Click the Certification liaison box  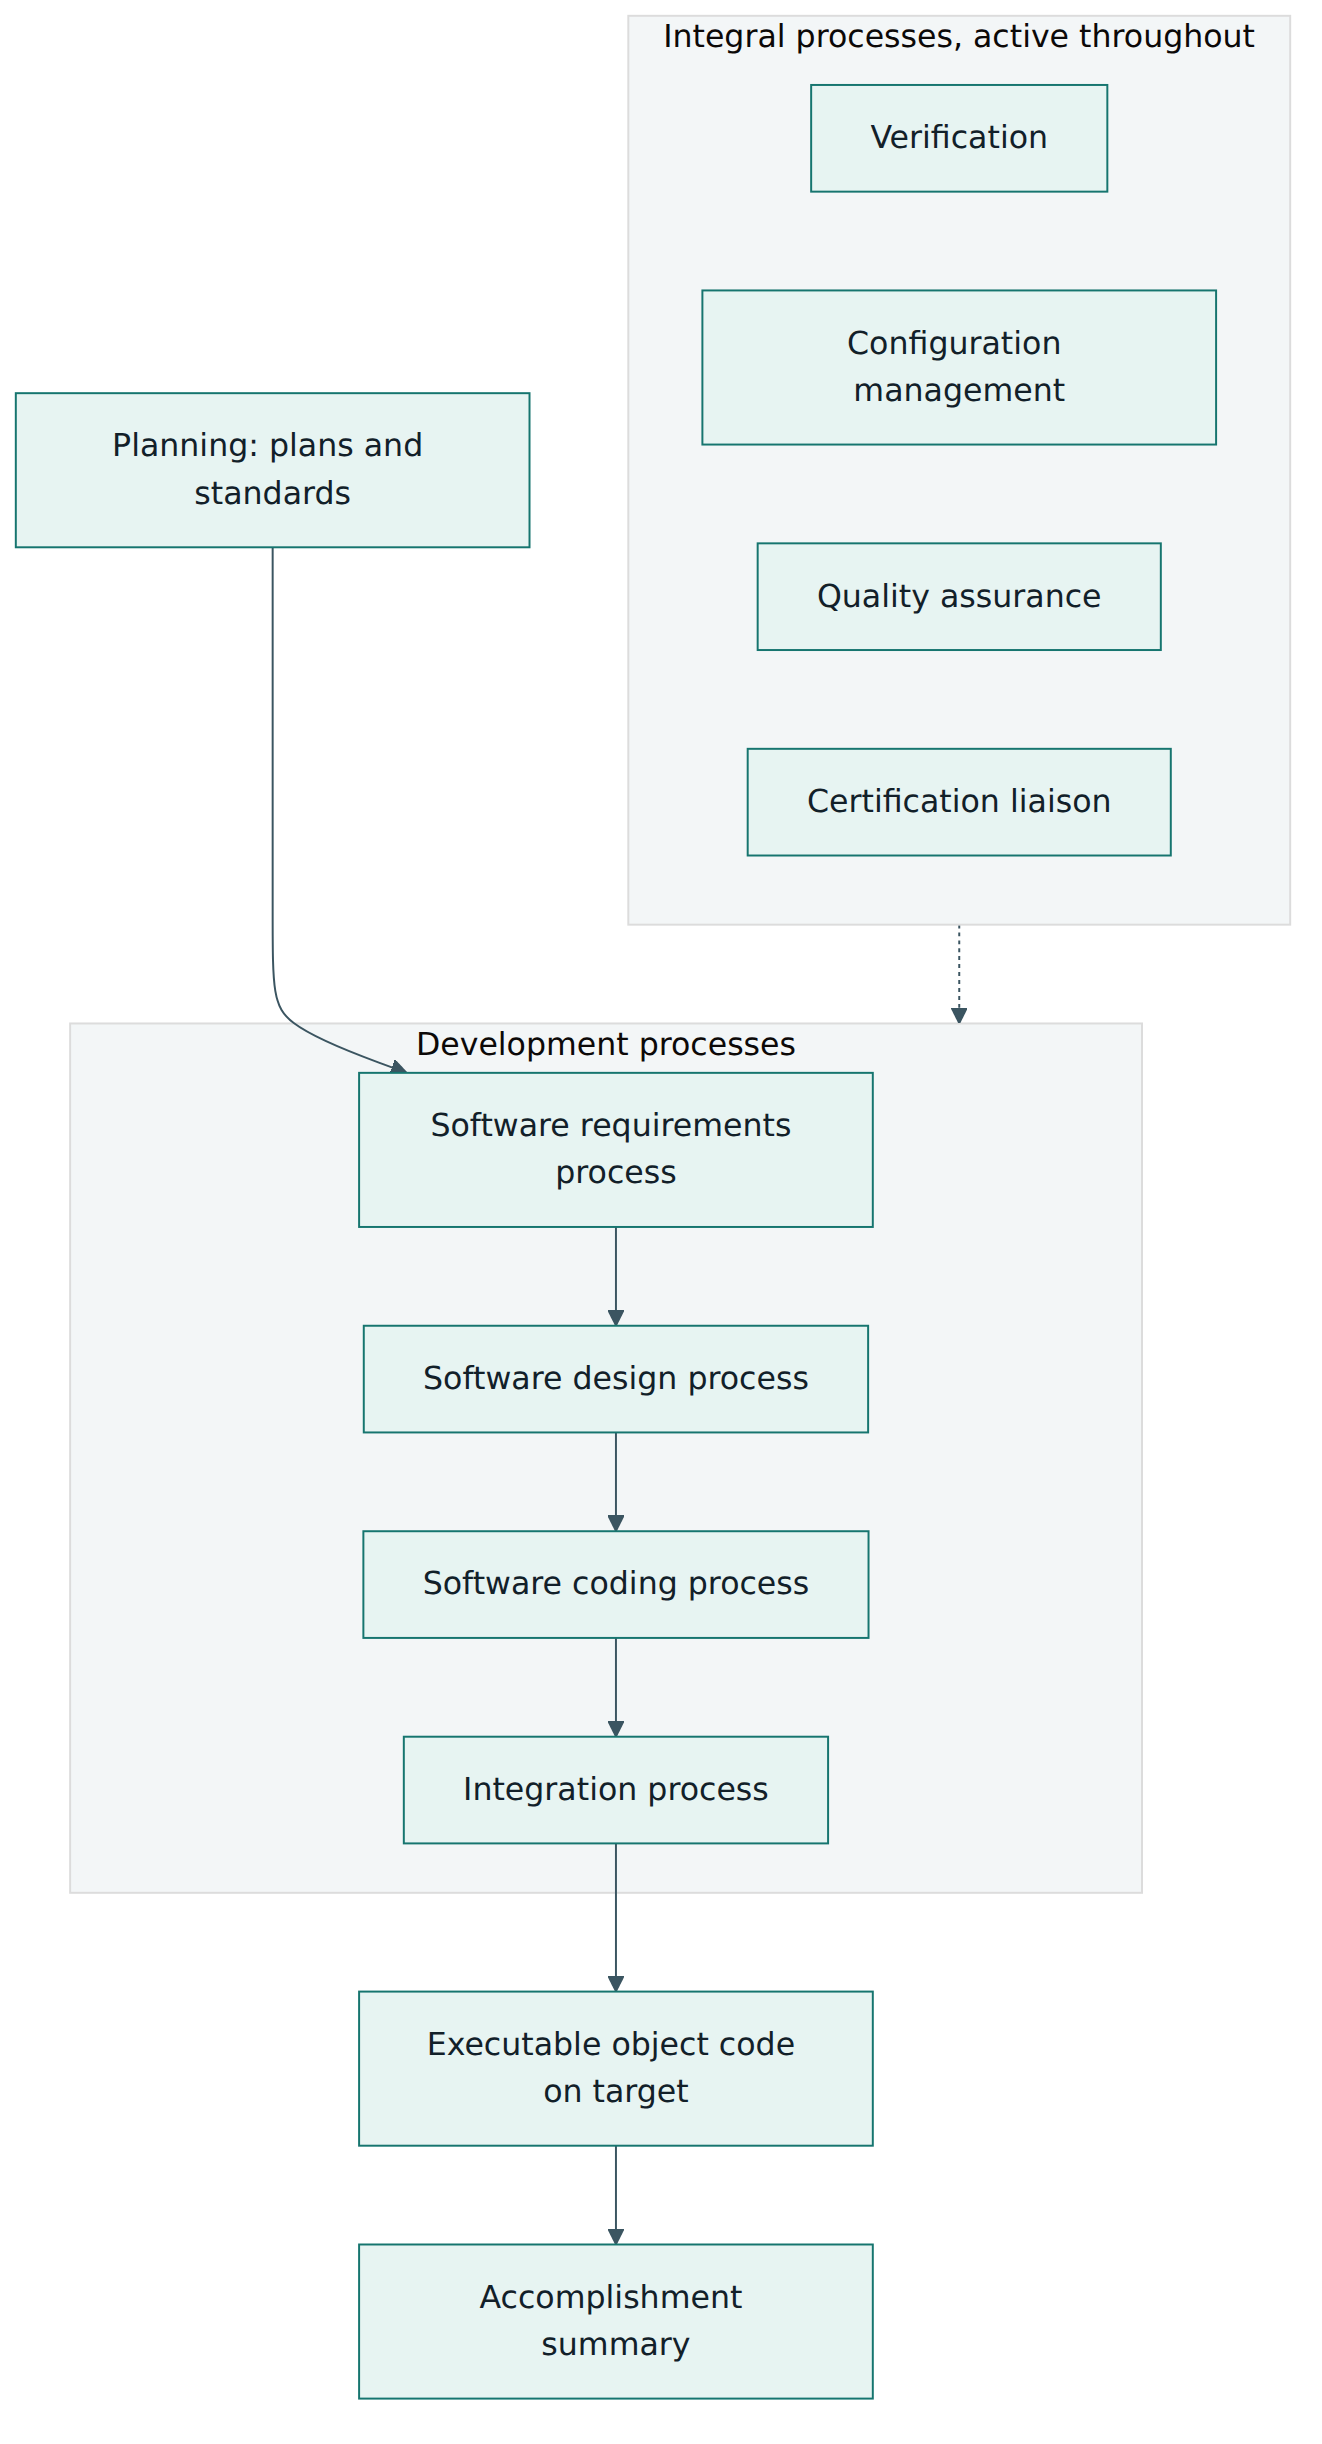[958, 801]
